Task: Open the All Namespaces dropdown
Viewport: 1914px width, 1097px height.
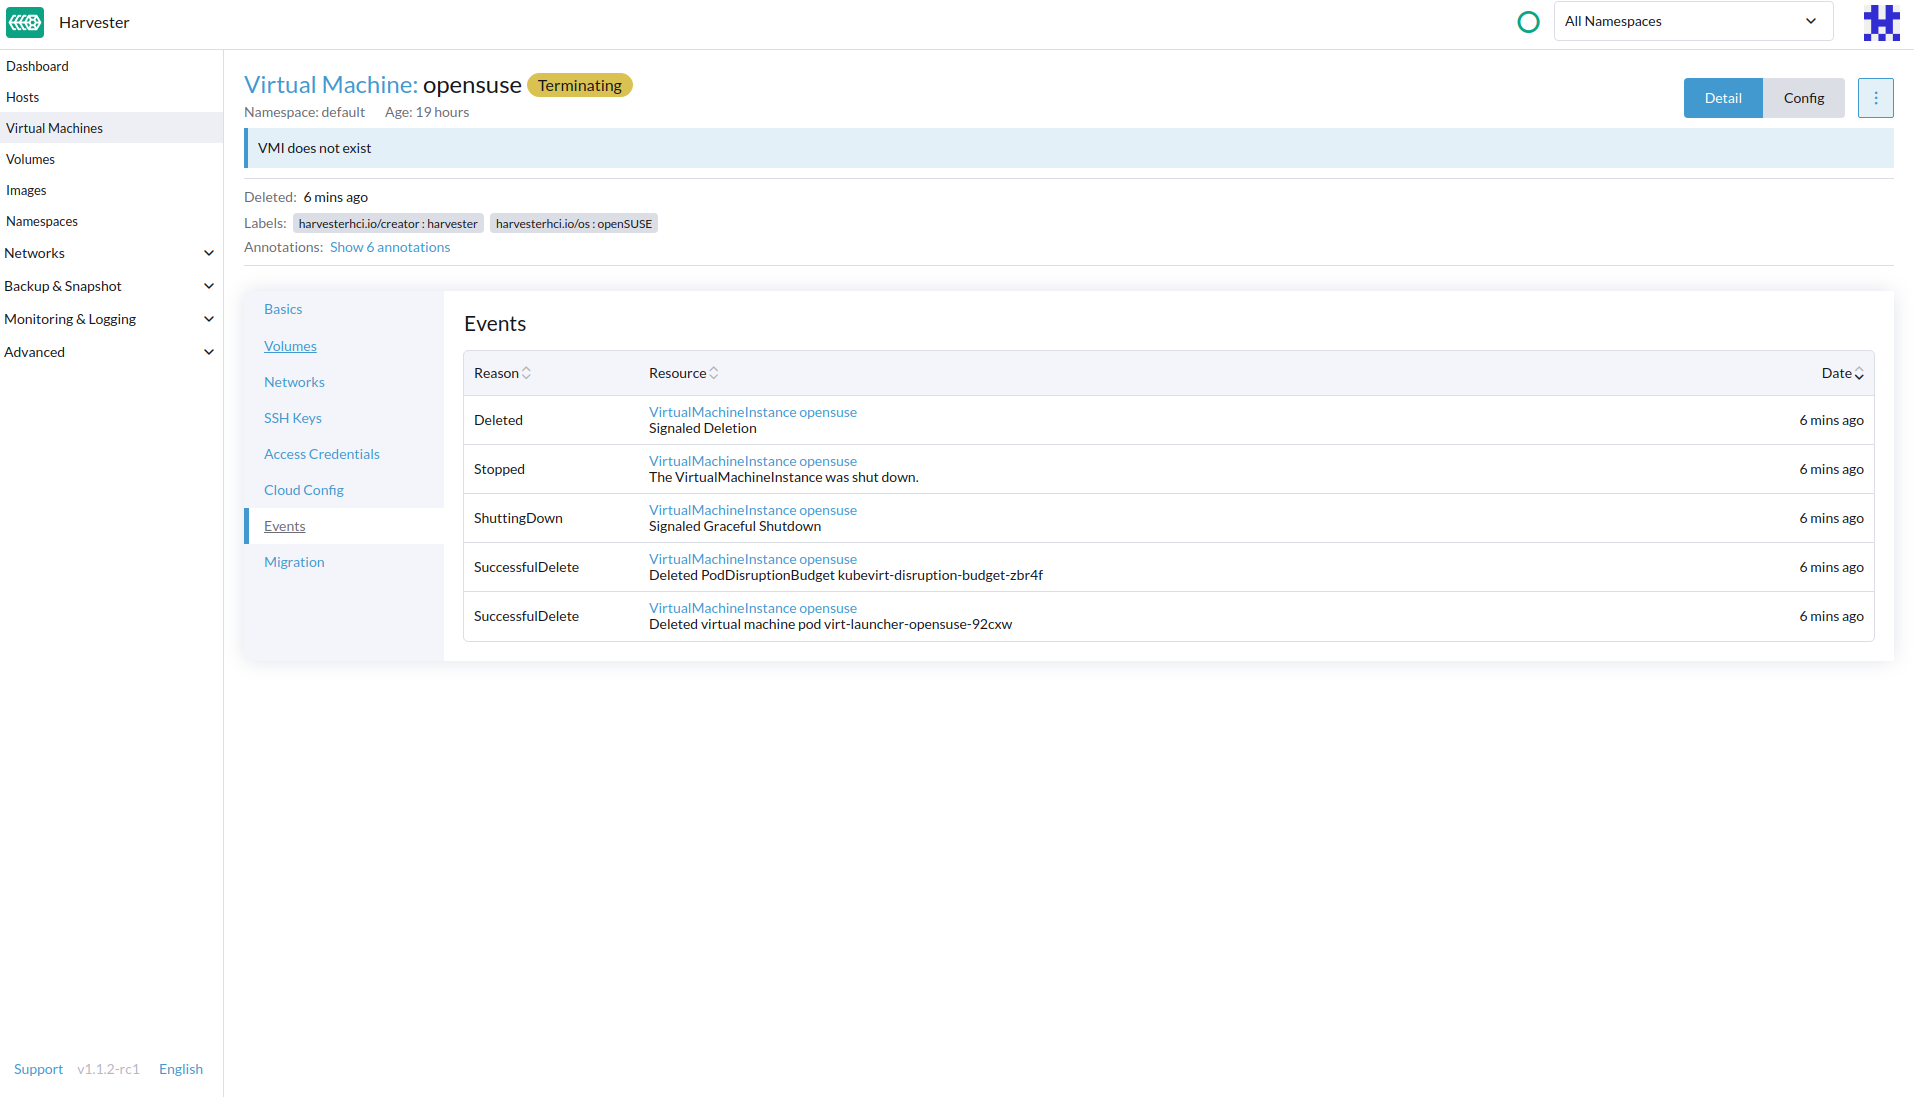Action: [1693, 21]
